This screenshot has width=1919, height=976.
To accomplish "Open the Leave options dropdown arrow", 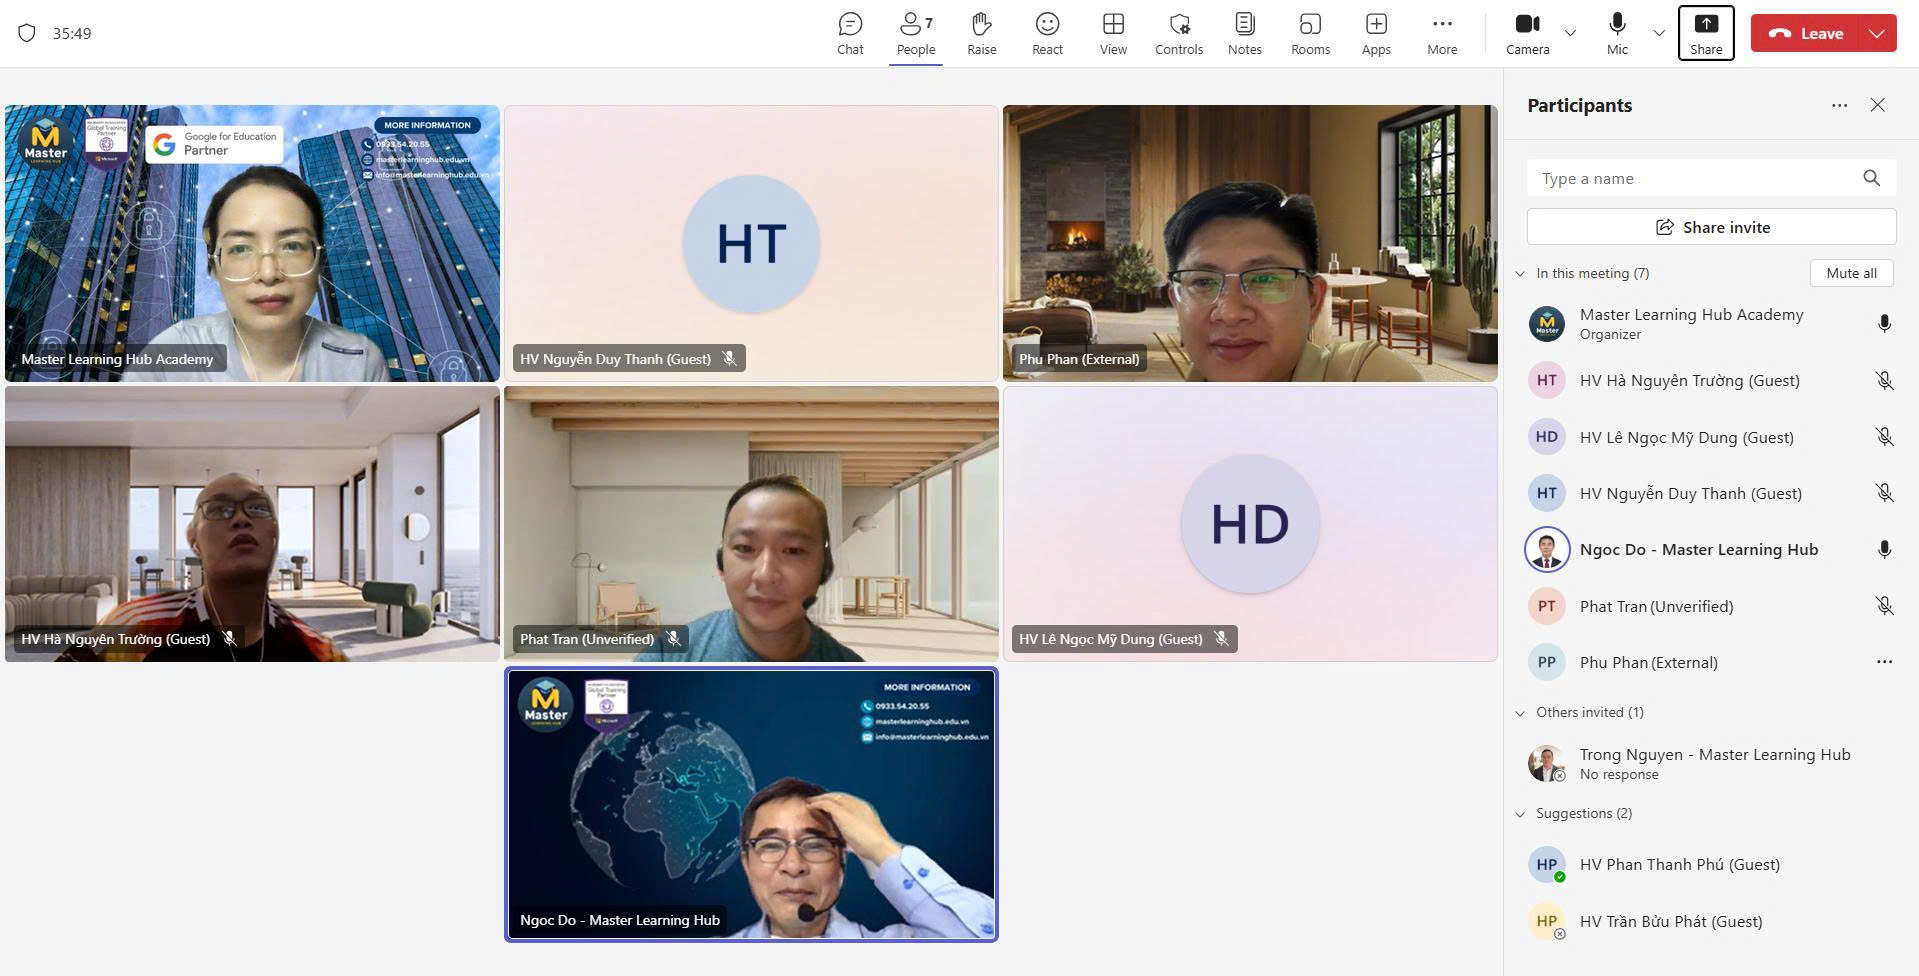I will (1877, 33).
